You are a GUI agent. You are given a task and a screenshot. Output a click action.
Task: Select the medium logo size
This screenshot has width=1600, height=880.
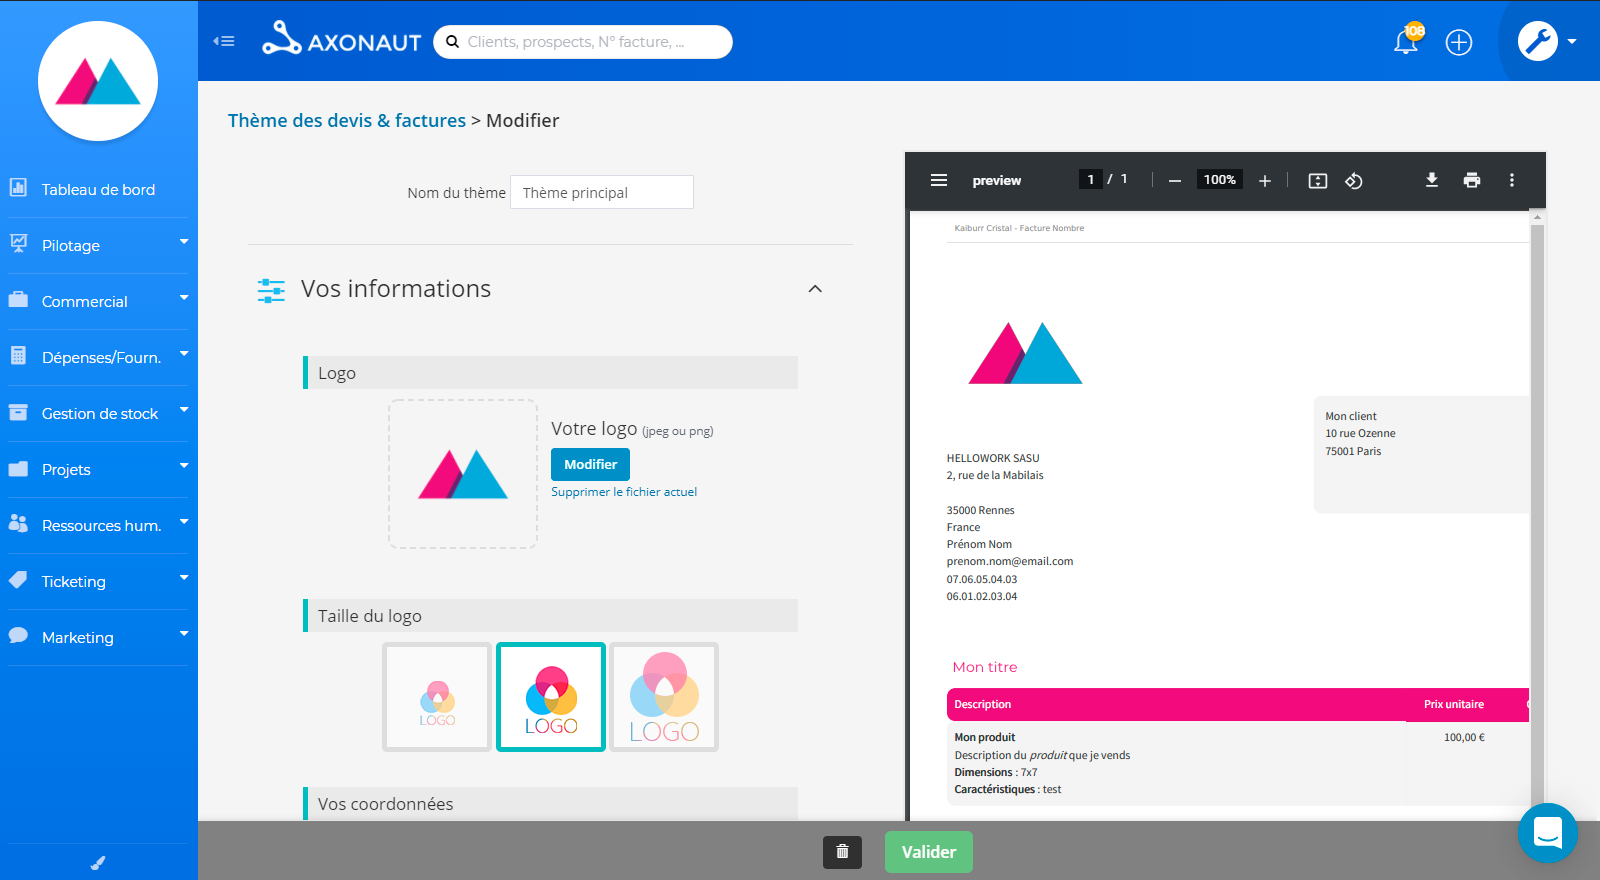point(551,697)
